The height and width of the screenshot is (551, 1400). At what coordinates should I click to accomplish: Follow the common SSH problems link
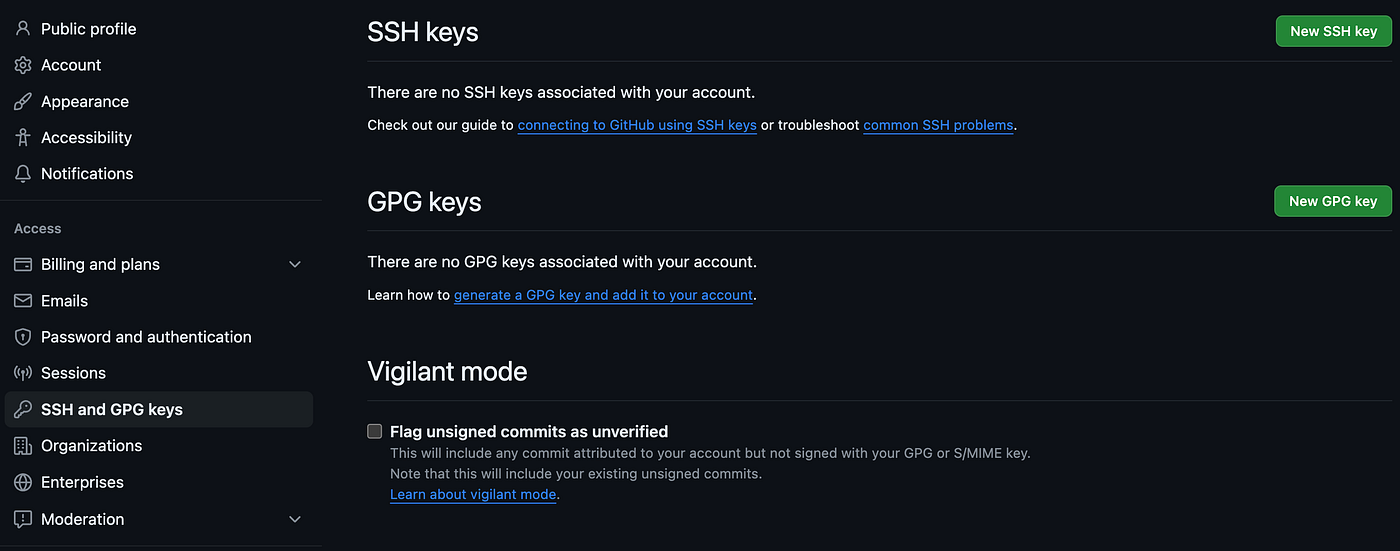point(938,126)
